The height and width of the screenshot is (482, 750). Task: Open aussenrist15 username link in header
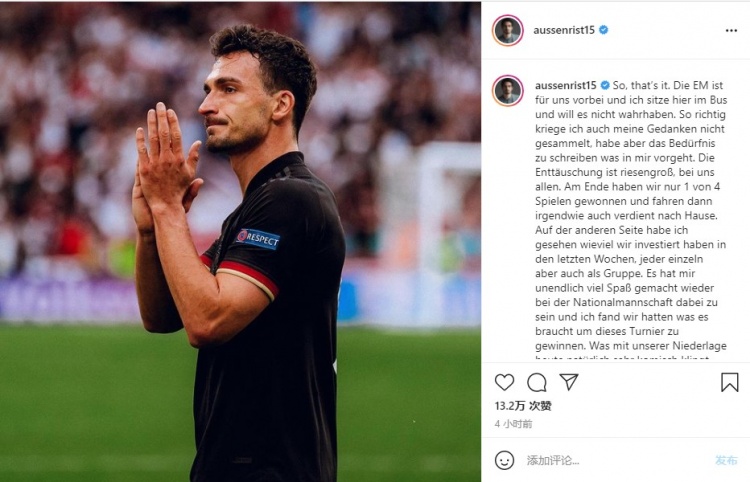tap(564, 30)
